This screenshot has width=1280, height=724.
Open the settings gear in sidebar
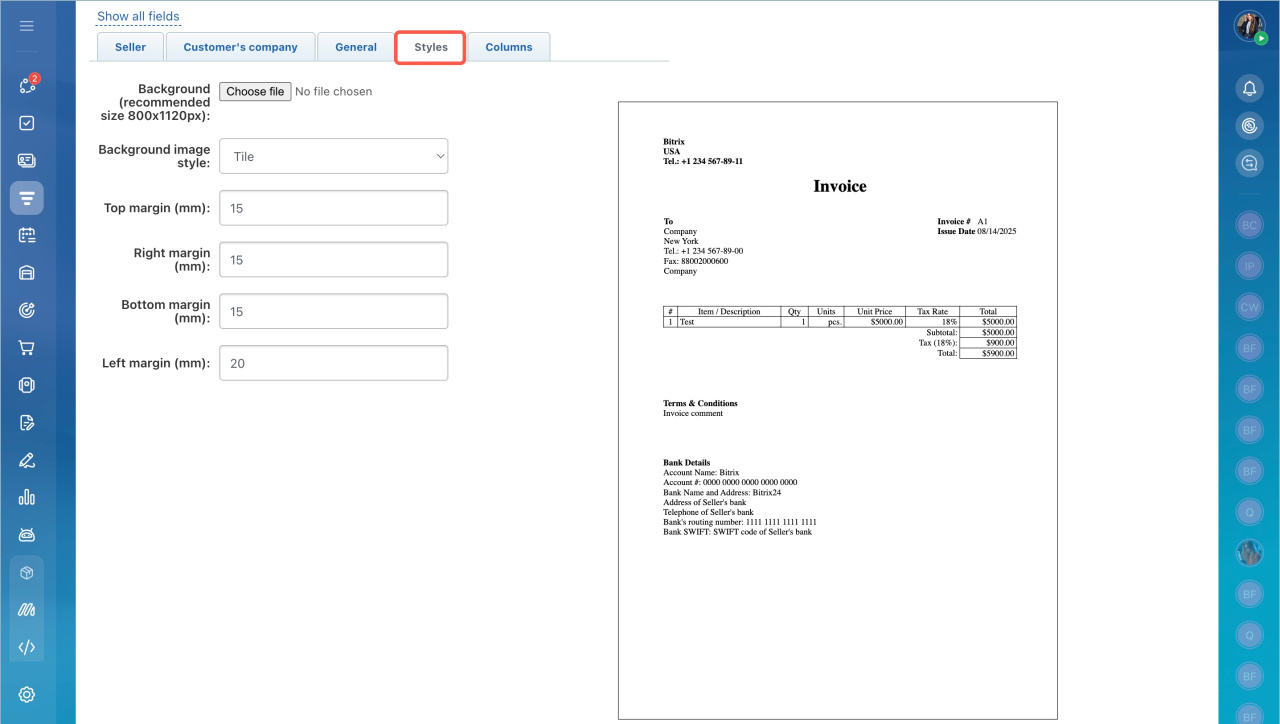(x=27, y=695)
